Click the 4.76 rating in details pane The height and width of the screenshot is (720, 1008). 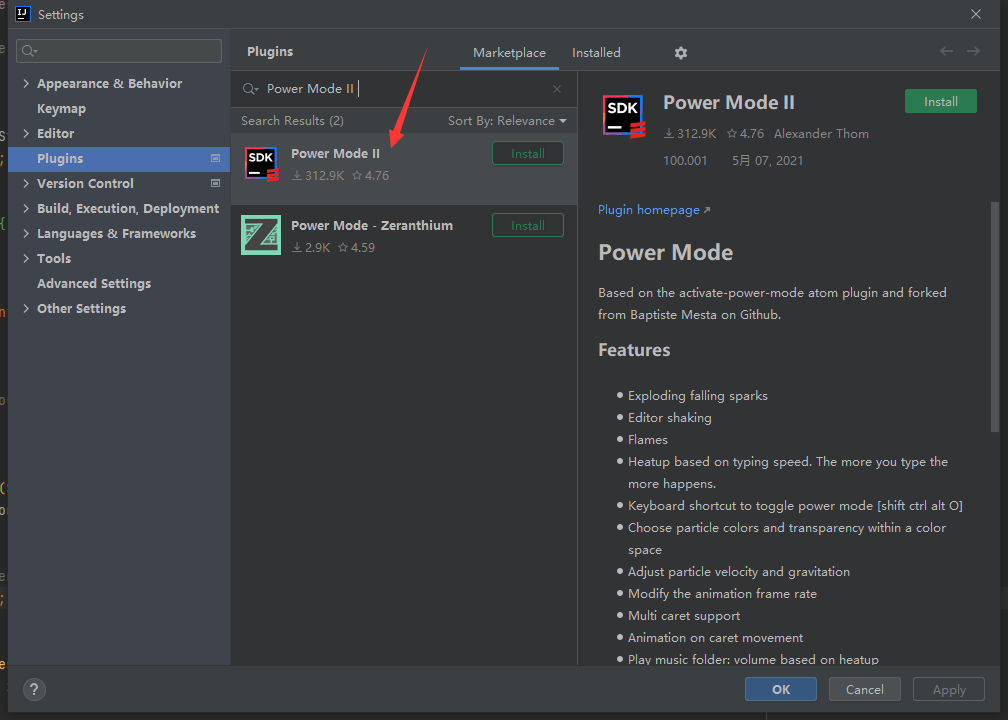pos(746,134)
